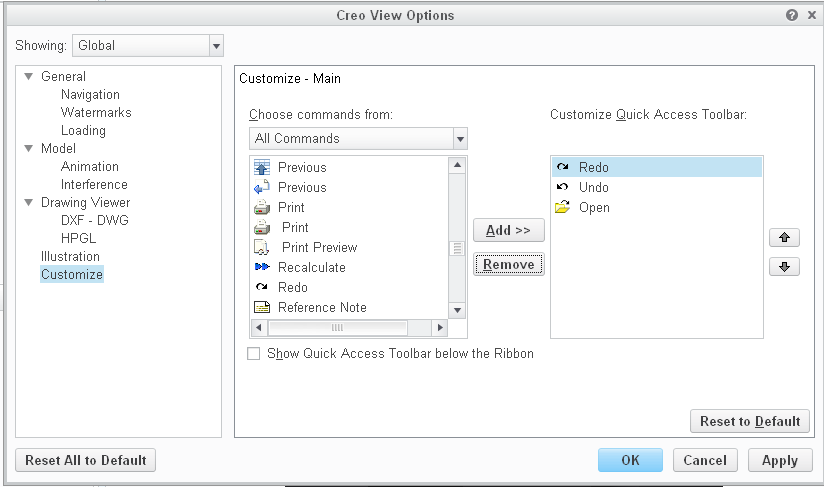Screen dimensions: 824x487
Task: Click command list scroll right arrow
Action: [x=440, y=328]
